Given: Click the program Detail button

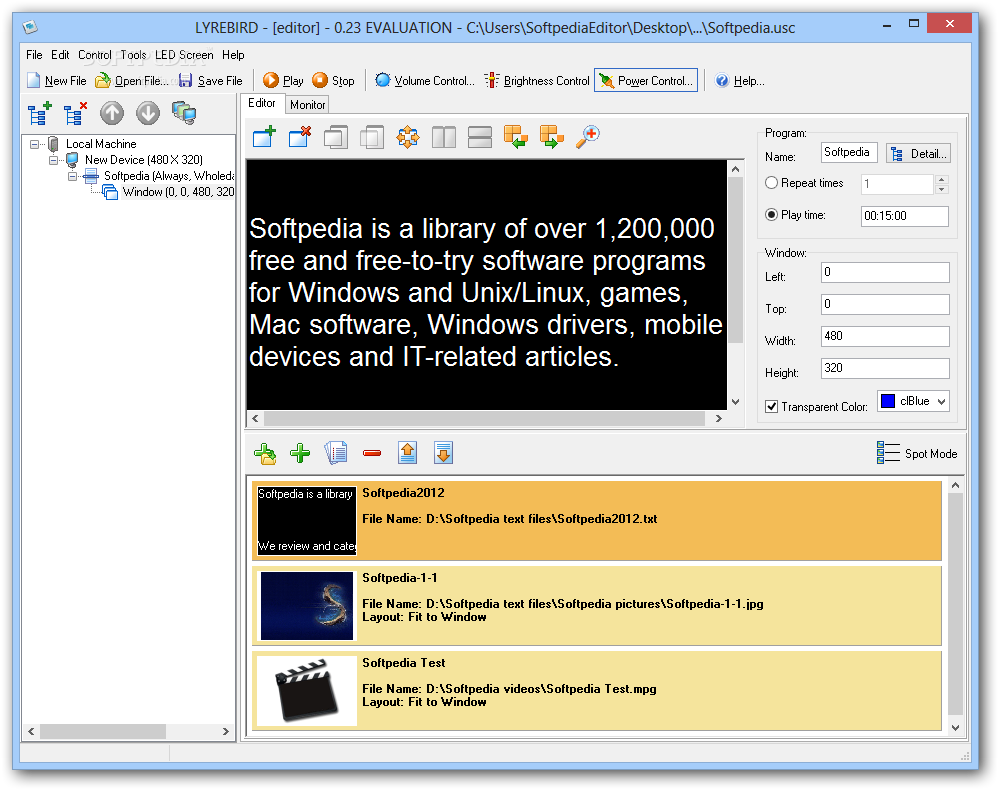Looking at the screenshot, I should click(x=918, y=154).
